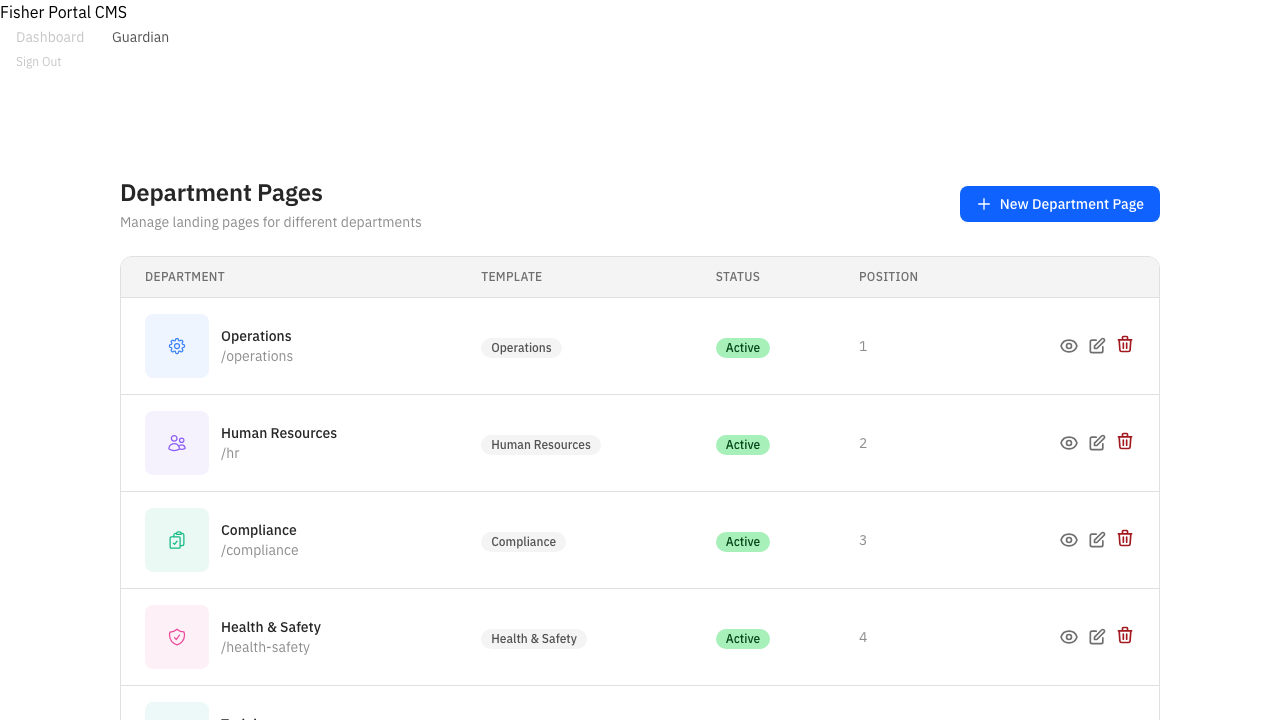1280x720 pixels.
Task: Click the Active status badge for Compliance
Action: tap(742, 542)
